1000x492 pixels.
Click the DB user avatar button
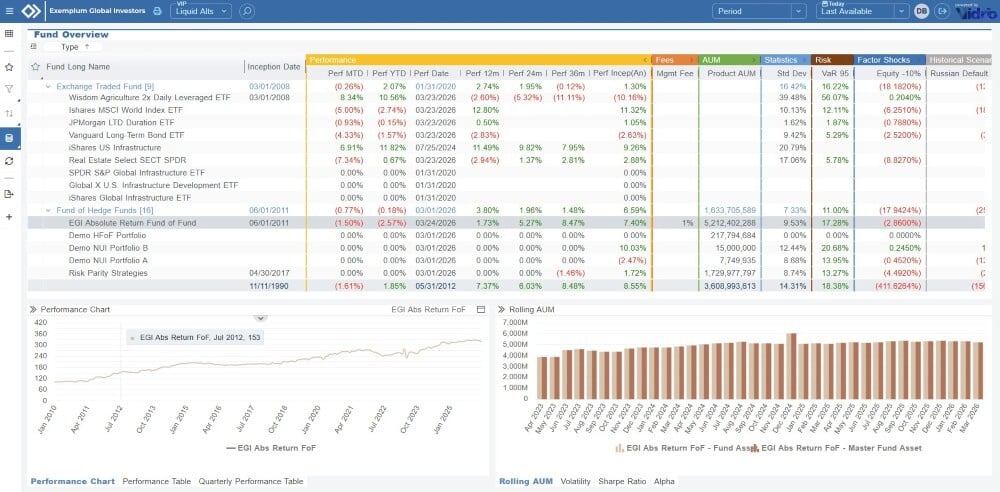point(920,11)
